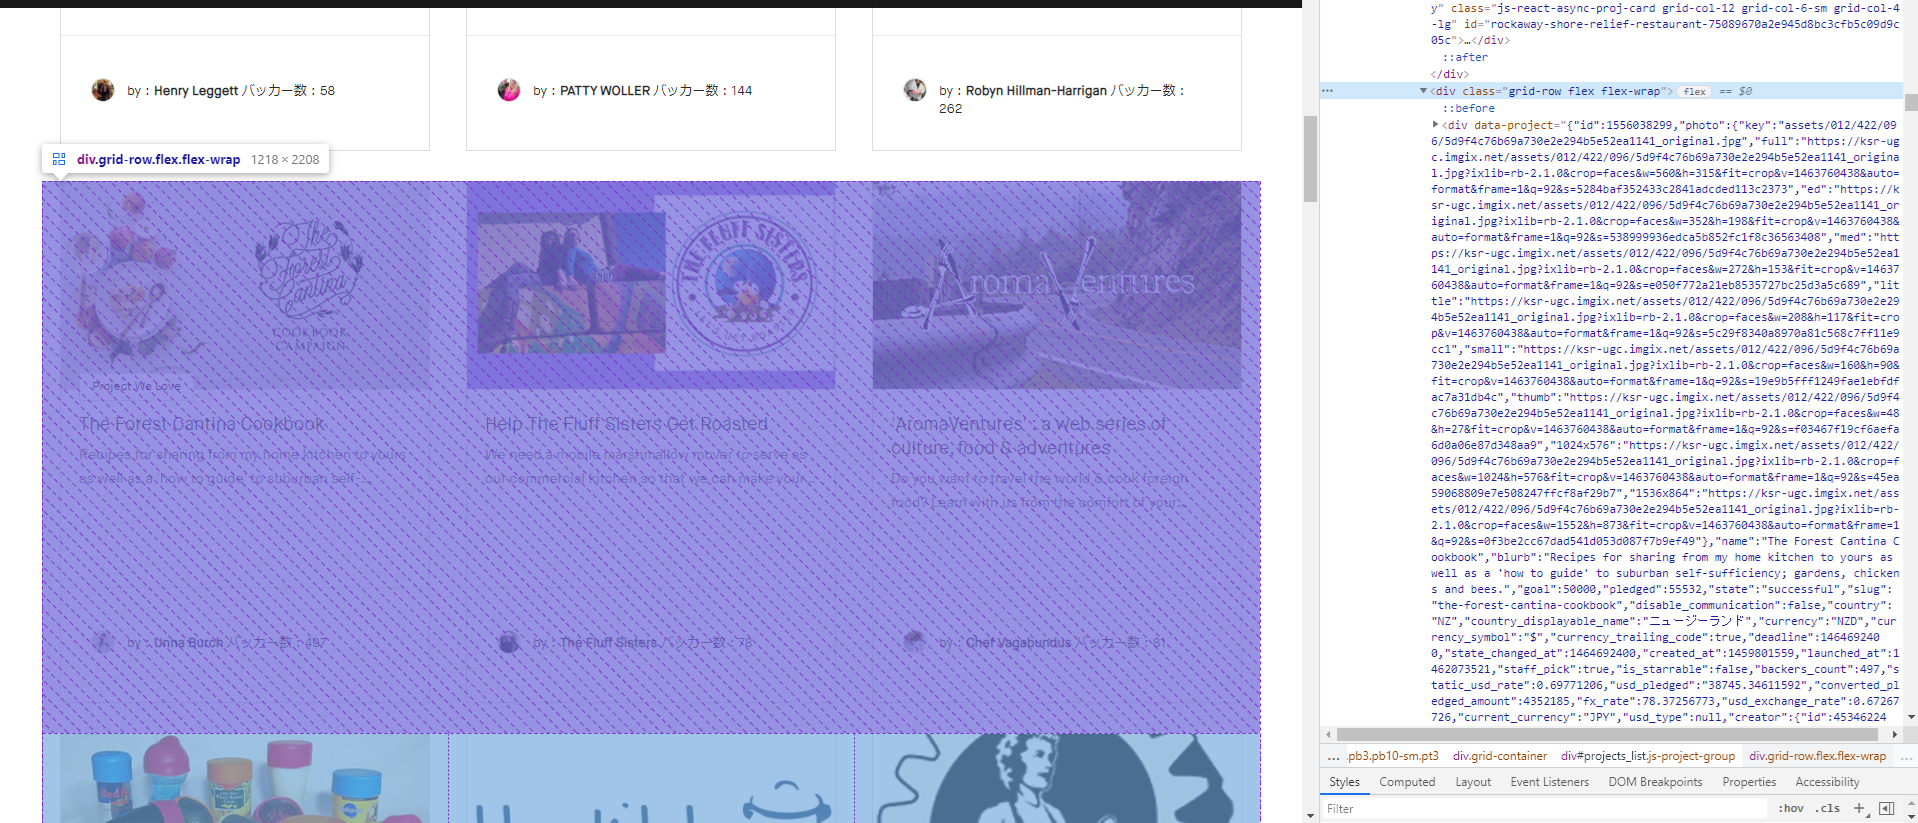
Task: Click The Forest Cantina blurb starting 'Recipes for sharing'
Action: 243,466
